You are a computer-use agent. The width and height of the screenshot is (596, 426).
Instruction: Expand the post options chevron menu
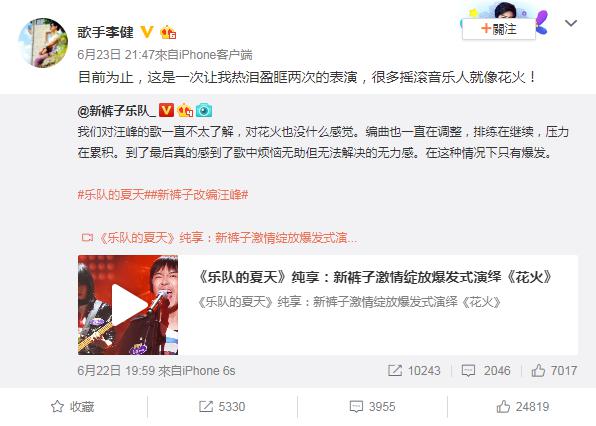tap(571, 24)
